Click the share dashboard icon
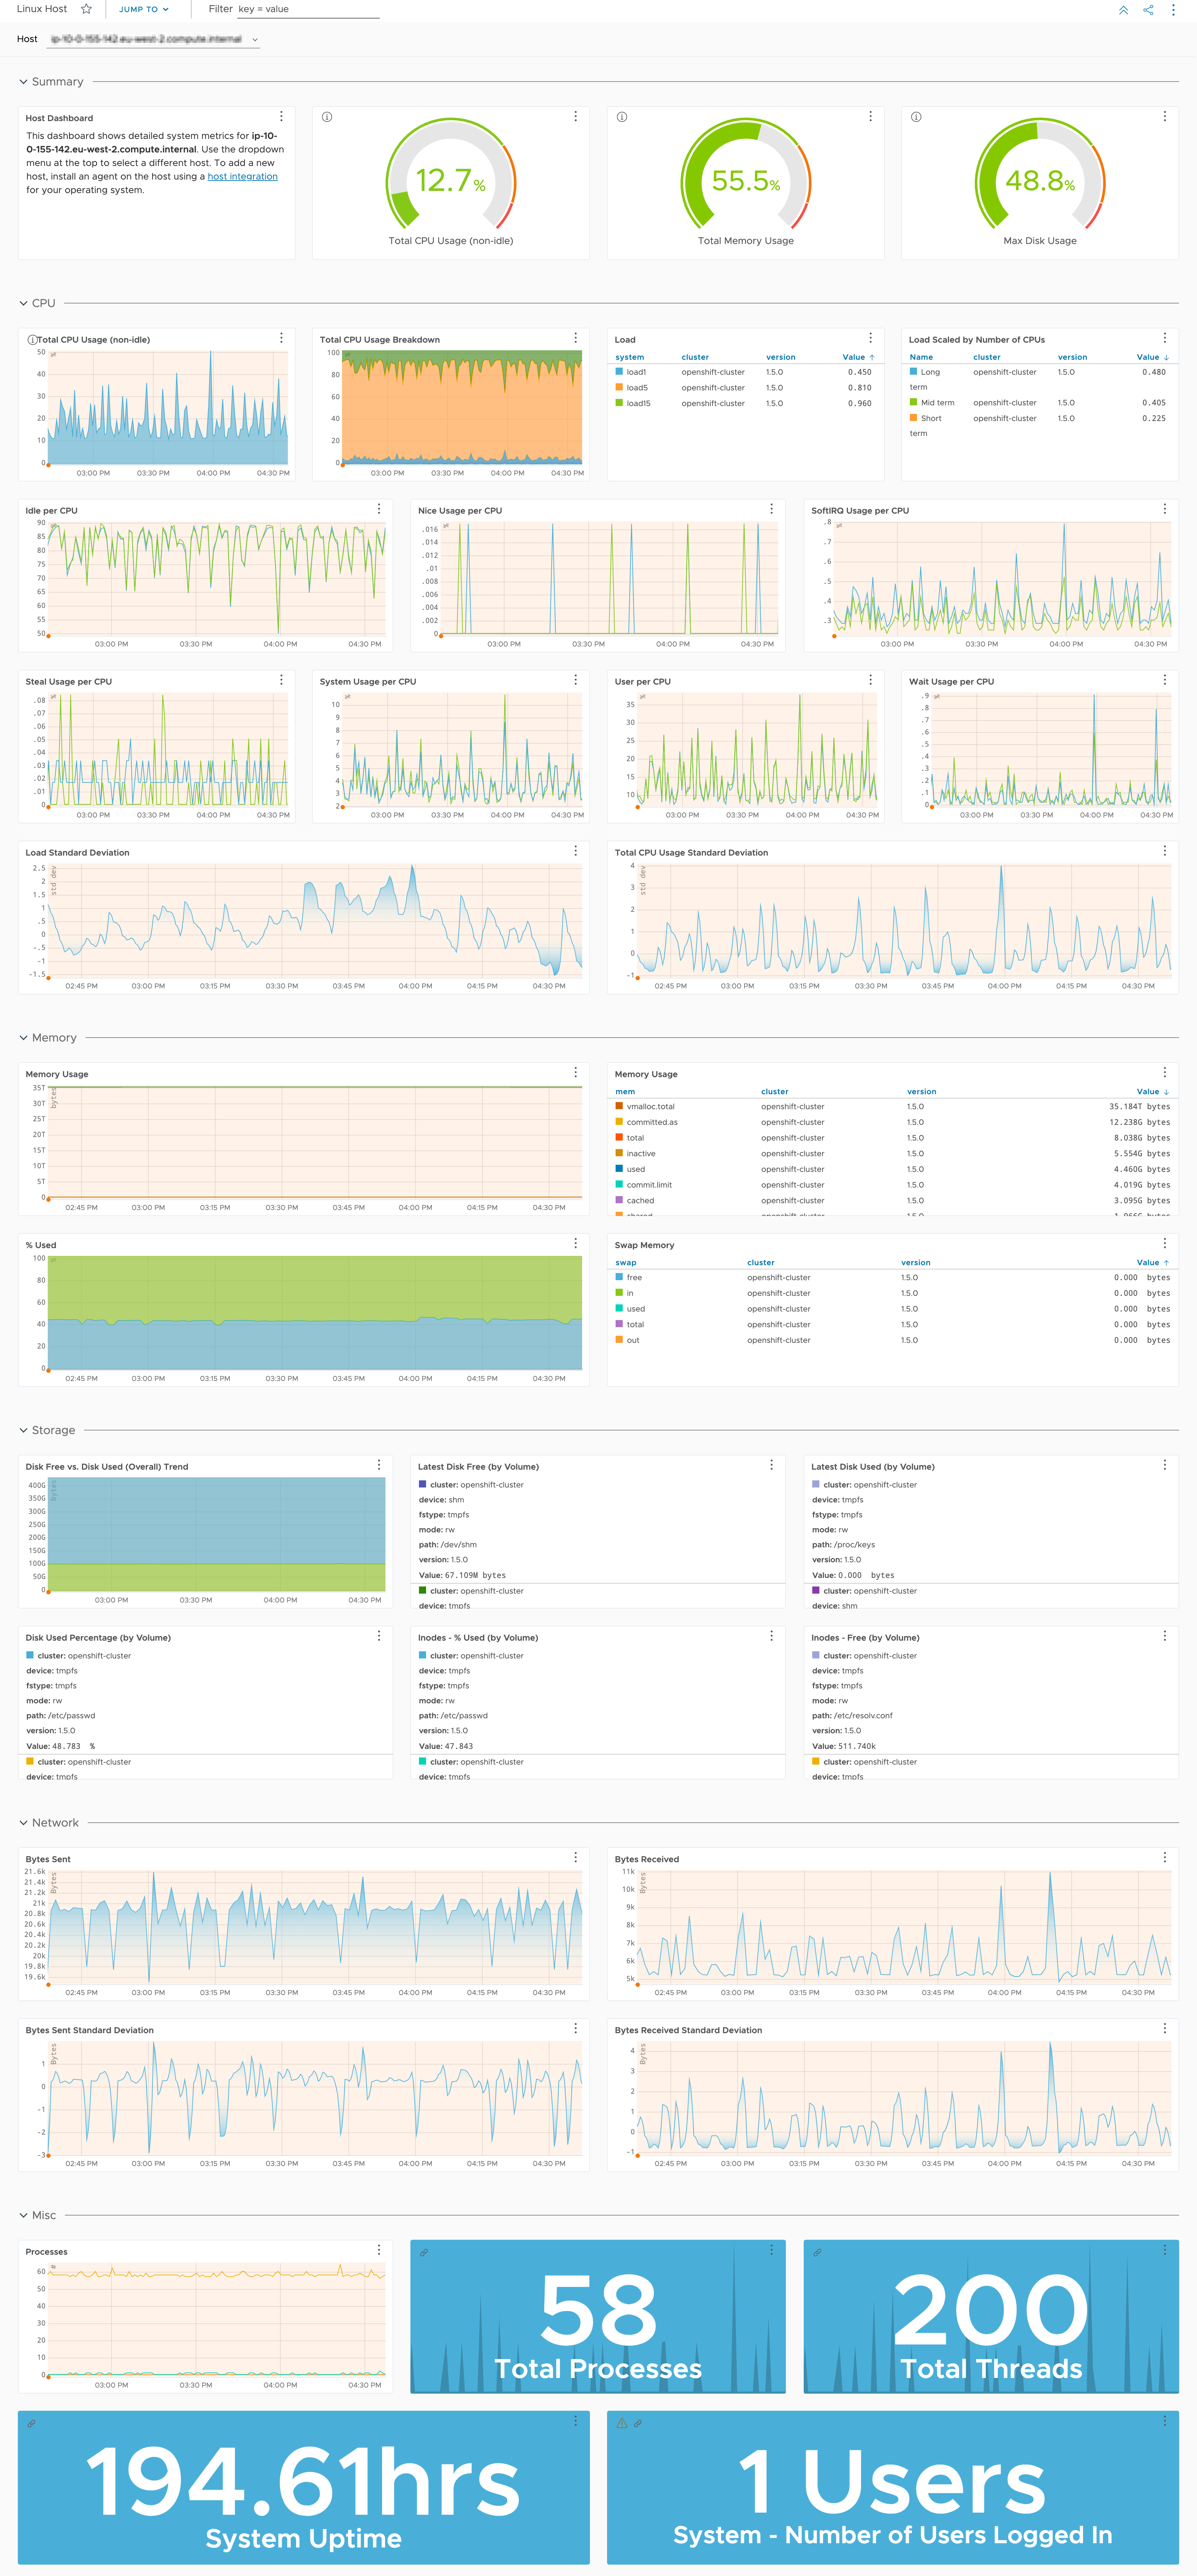The width and height of the screenshot is (1197, 2576). [1148, 10]
